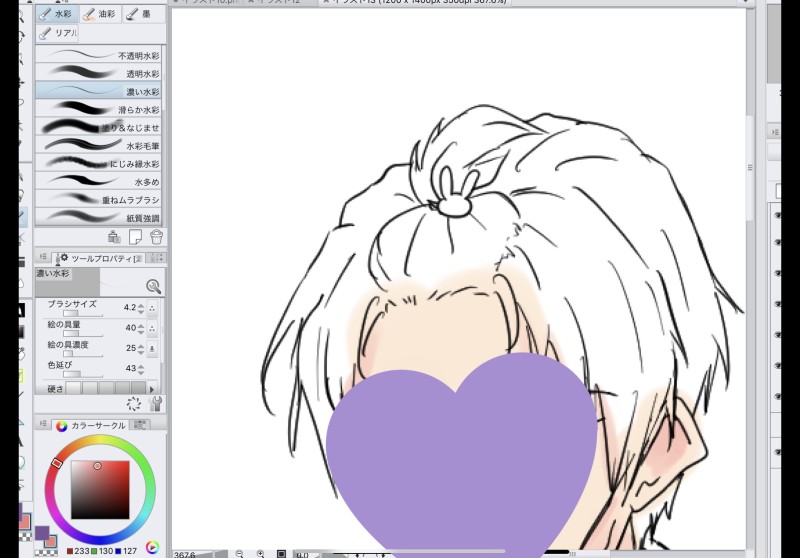The height and width of the screenshot is (558, 800).
Task: Open sub tool detail with wrench icon
Action: (156, 403)
